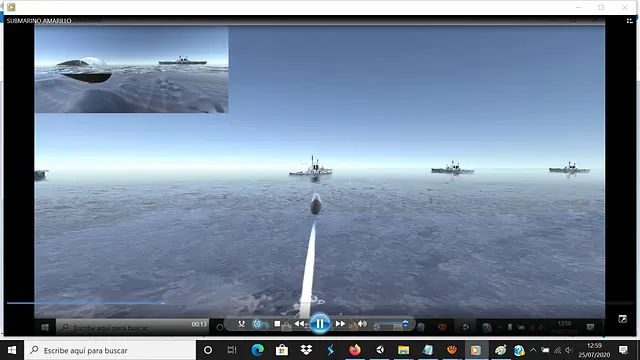Screen dimensions: 640x360
Task: Switch to Library with top-right grid icon
Action: [629, 21]
